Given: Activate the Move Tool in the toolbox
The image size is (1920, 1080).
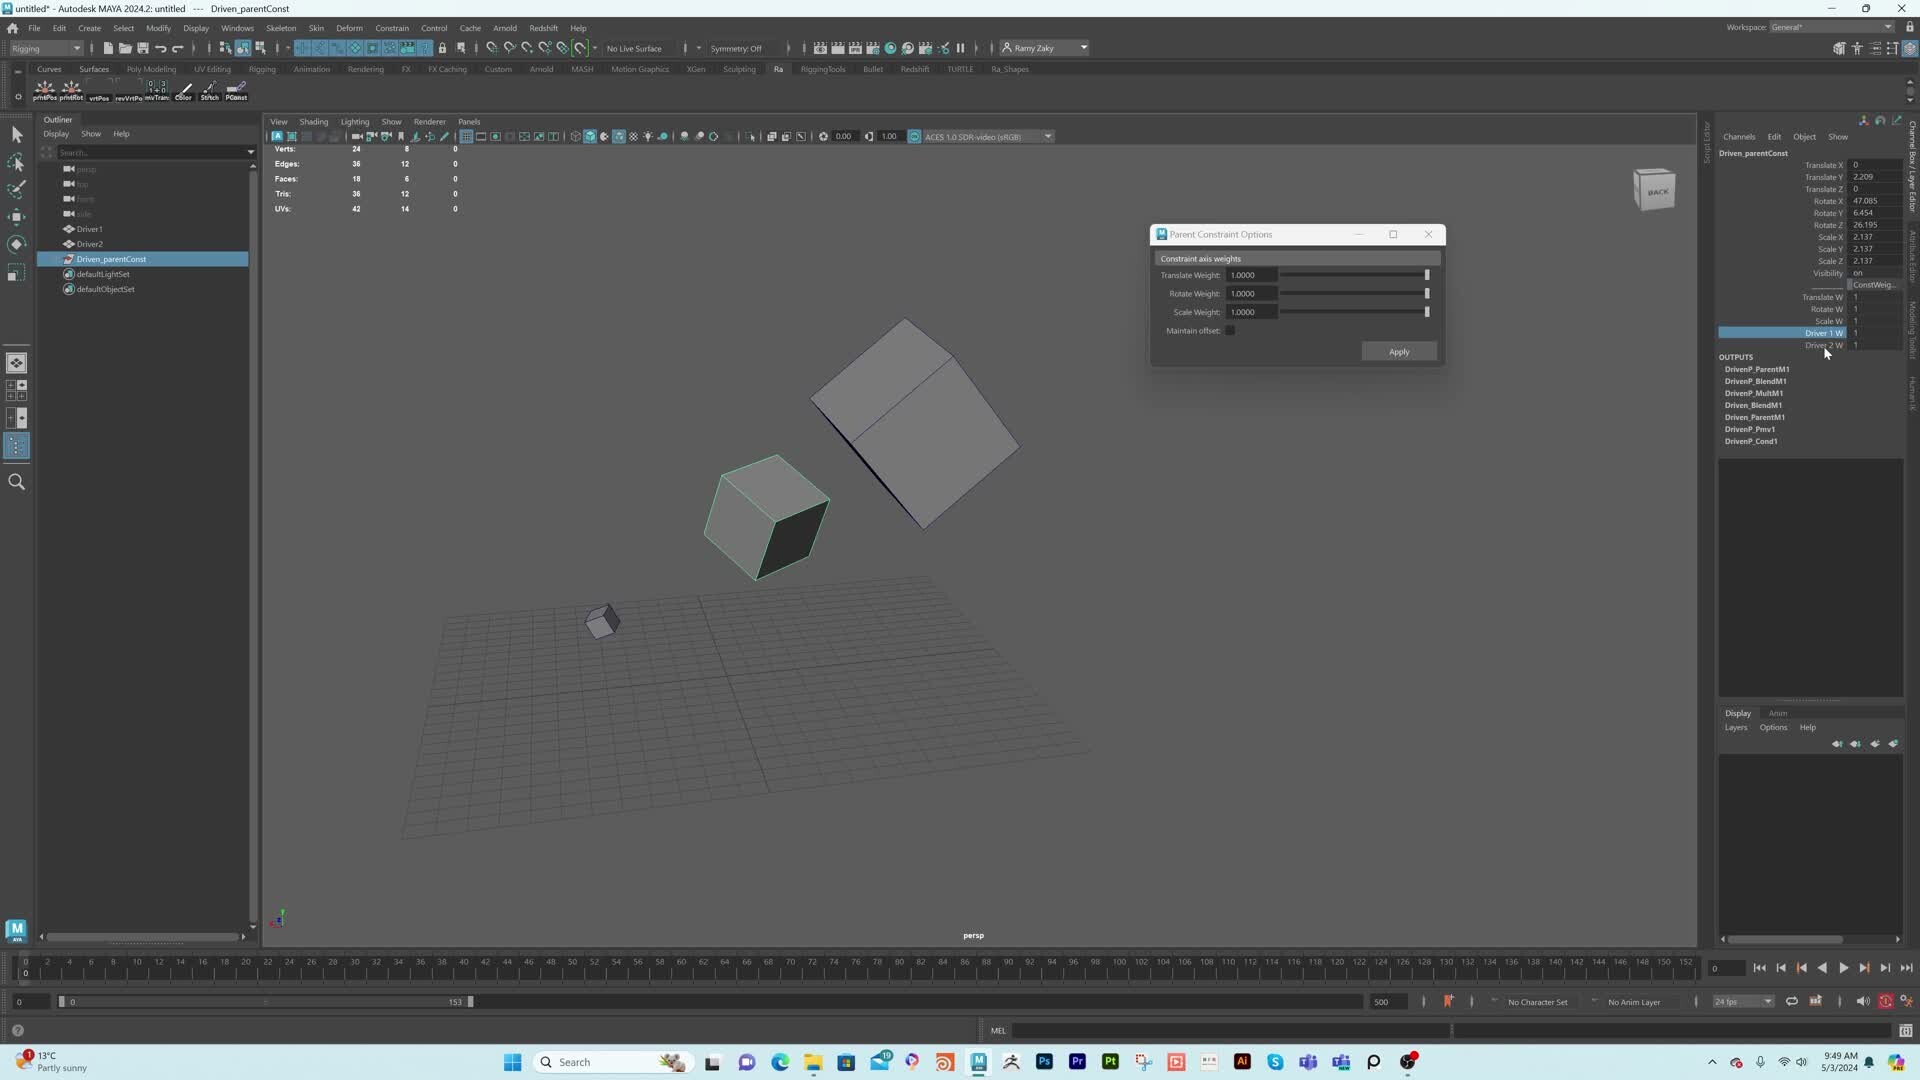Looking at the screenshot, I should pos(16,217).
